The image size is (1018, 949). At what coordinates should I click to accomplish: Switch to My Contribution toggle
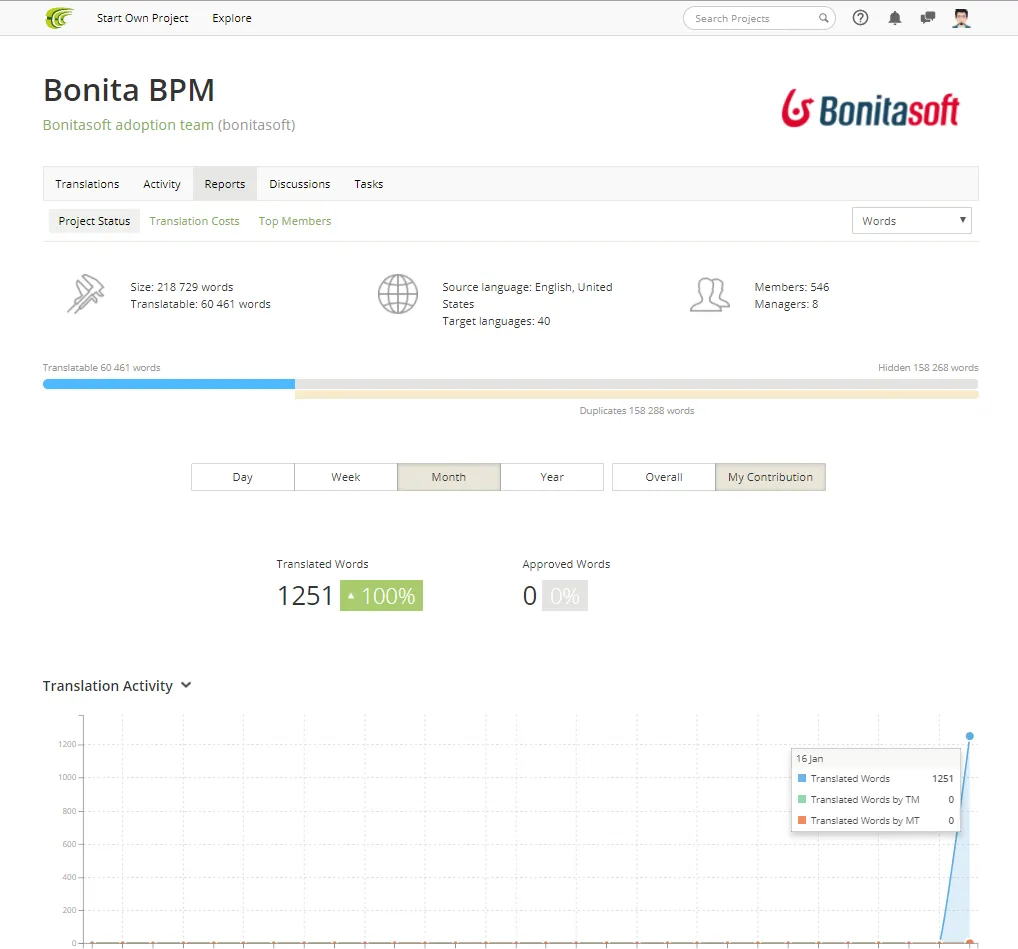(770, 477)
